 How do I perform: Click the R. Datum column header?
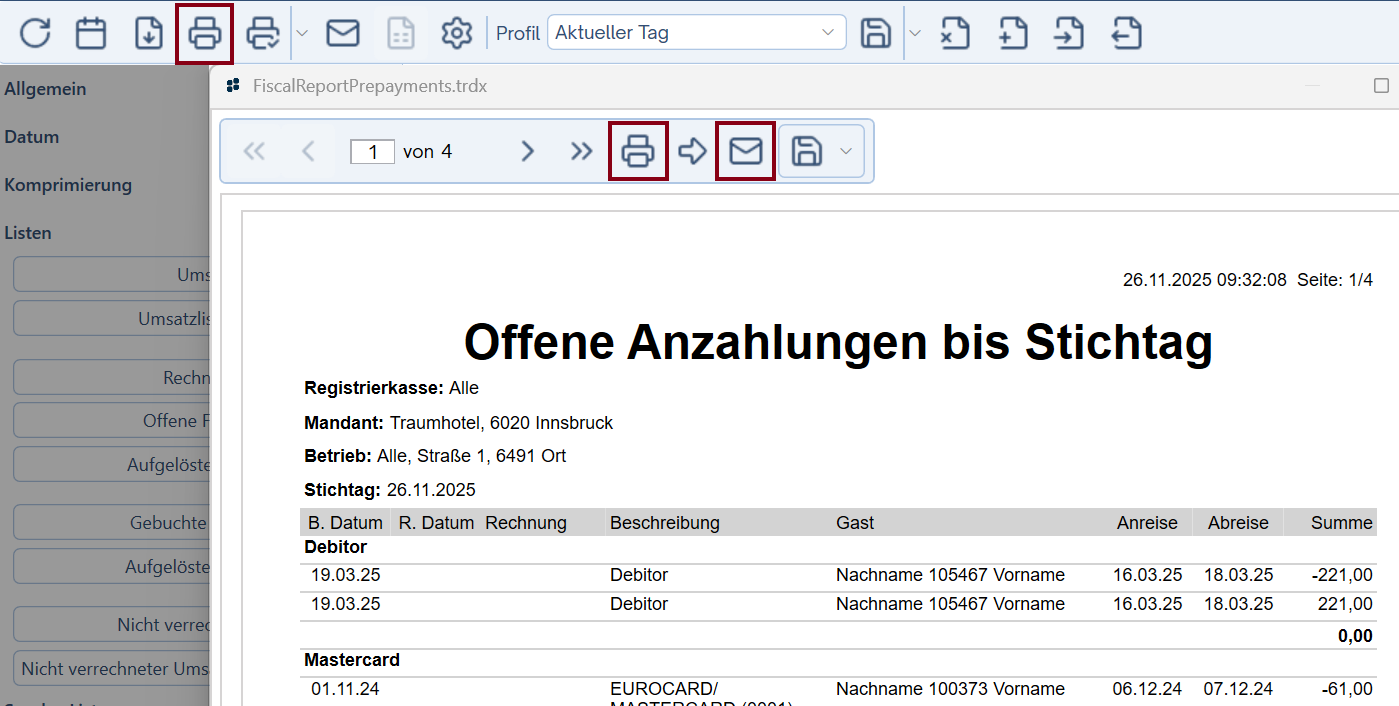click(x=436, y=523)
